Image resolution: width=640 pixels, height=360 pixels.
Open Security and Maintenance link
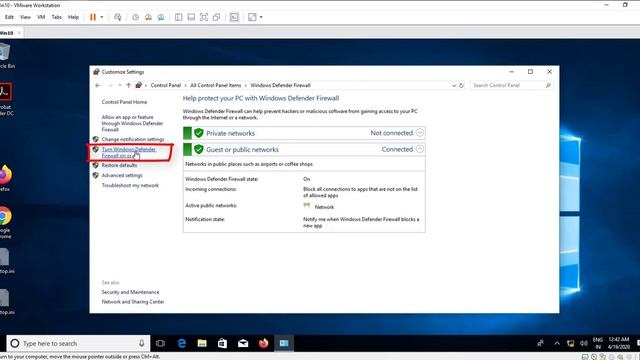[x=130, y=292]
